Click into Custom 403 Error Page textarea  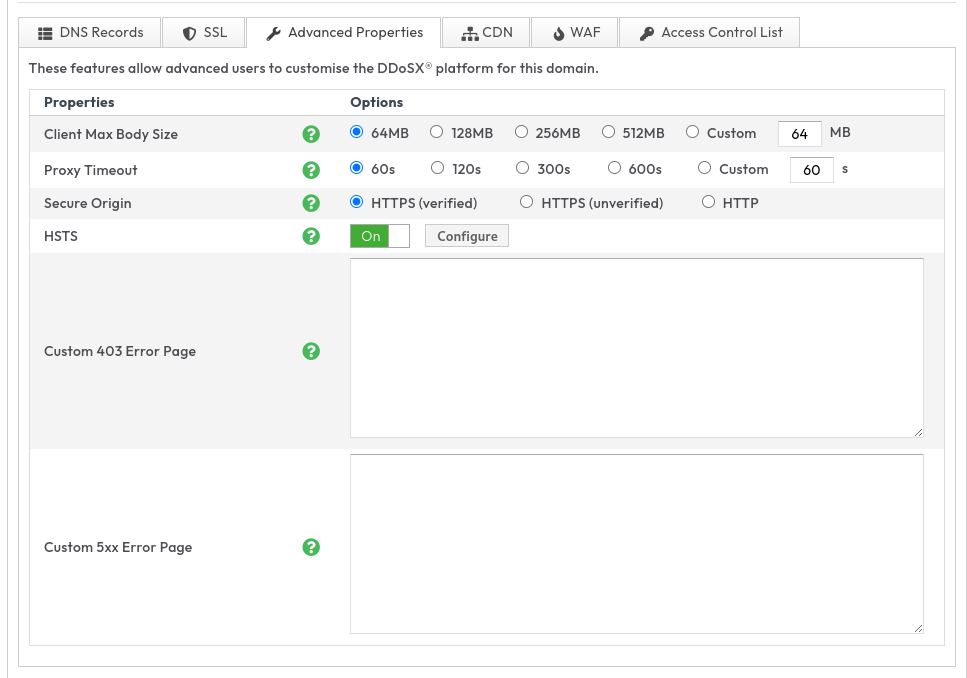coord(636,348)
